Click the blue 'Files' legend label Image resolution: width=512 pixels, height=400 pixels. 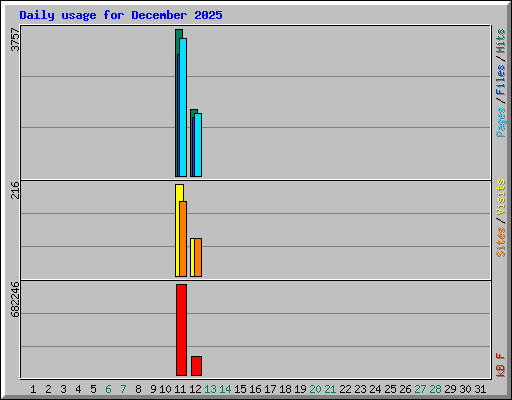coord(501,79)
